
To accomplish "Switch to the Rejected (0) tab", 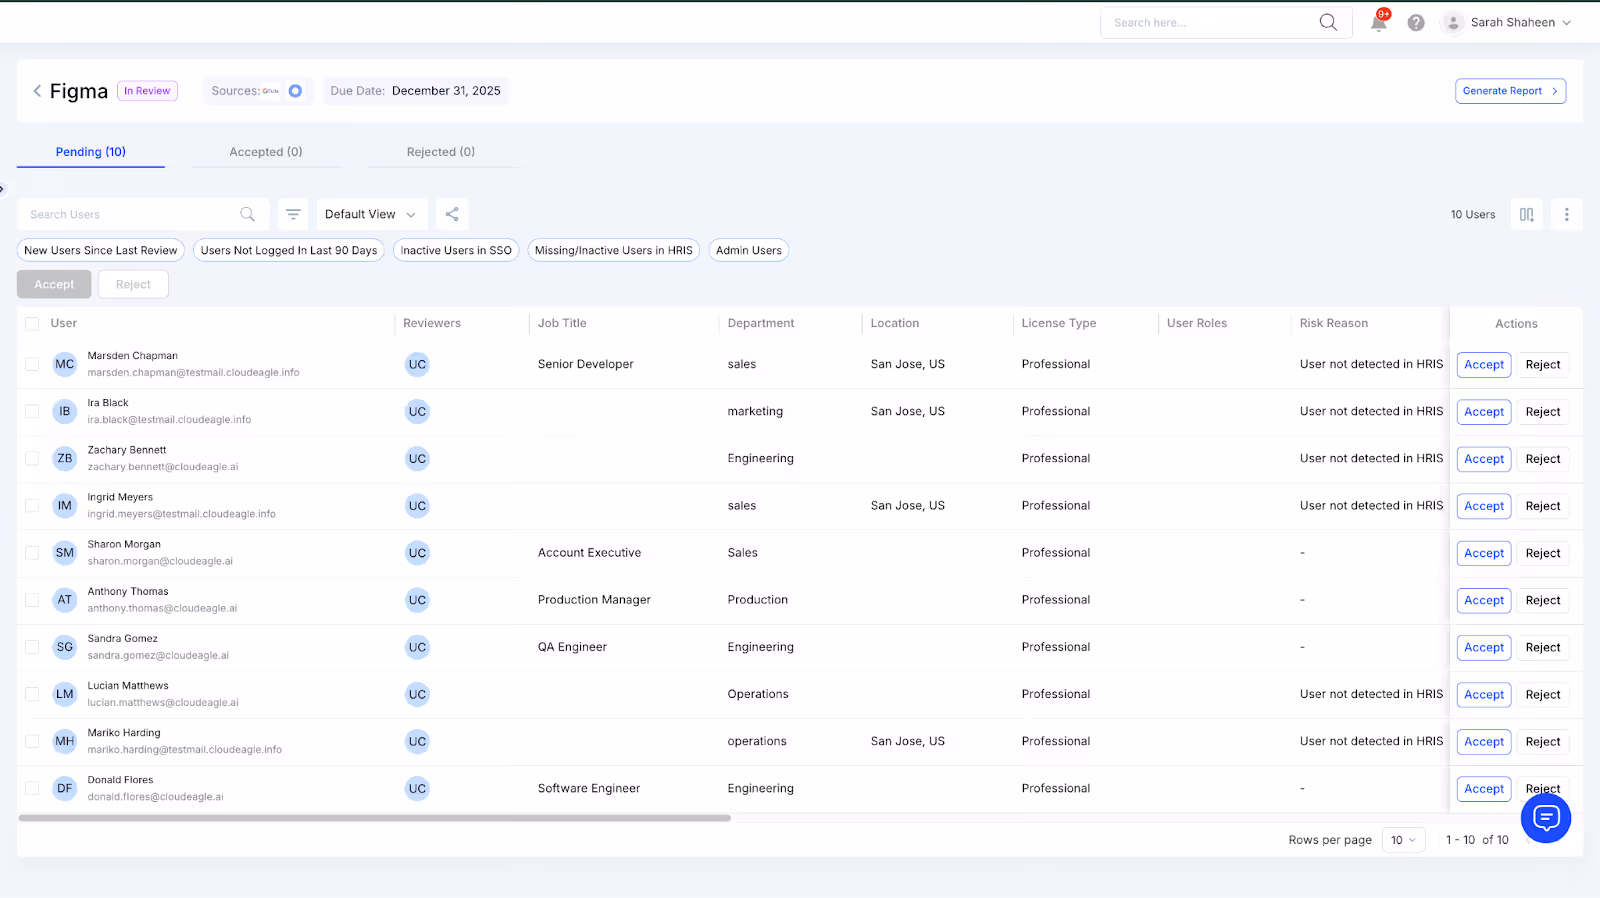I will pos(441,152).
